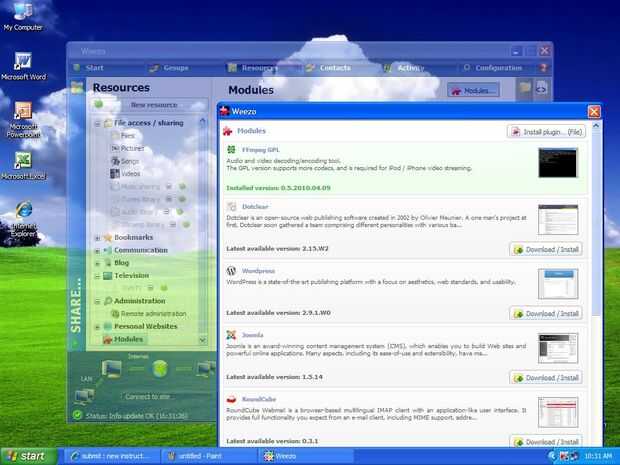Image resolution: width=620 pixels, height=465 pixels.
Task: Select Songs in resource tree
Action: coord(125,161)
